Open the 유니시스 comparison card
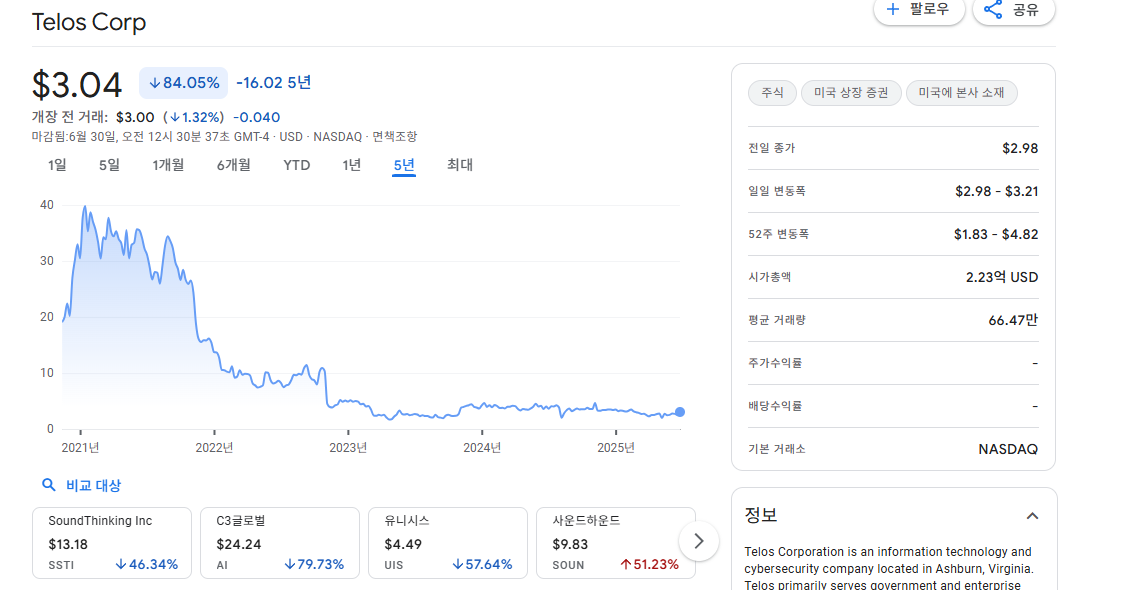The width and height of the screenshot is (1123, 590). click(448, 543)
